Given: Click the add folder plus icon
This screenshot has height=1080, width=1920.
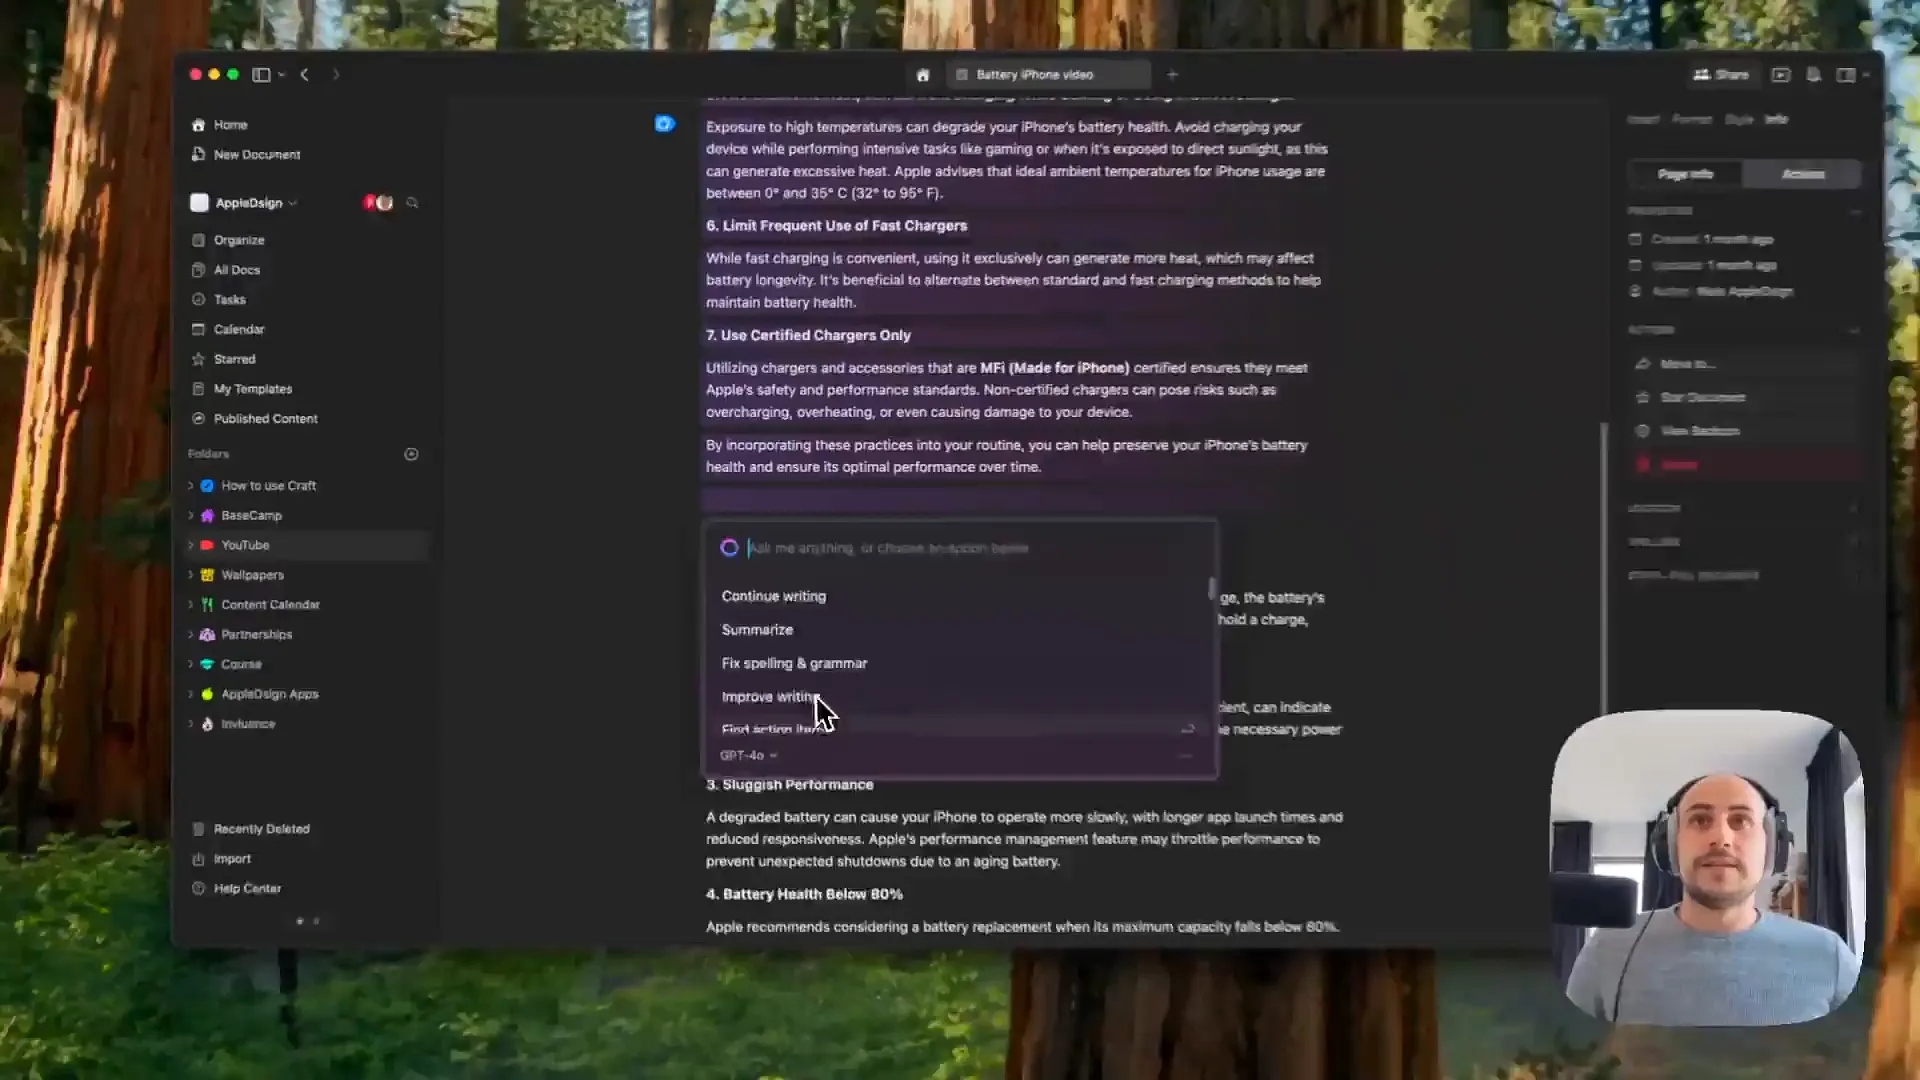Looking at the screenshot, I should pyautogui.click(x=411, y=454).
